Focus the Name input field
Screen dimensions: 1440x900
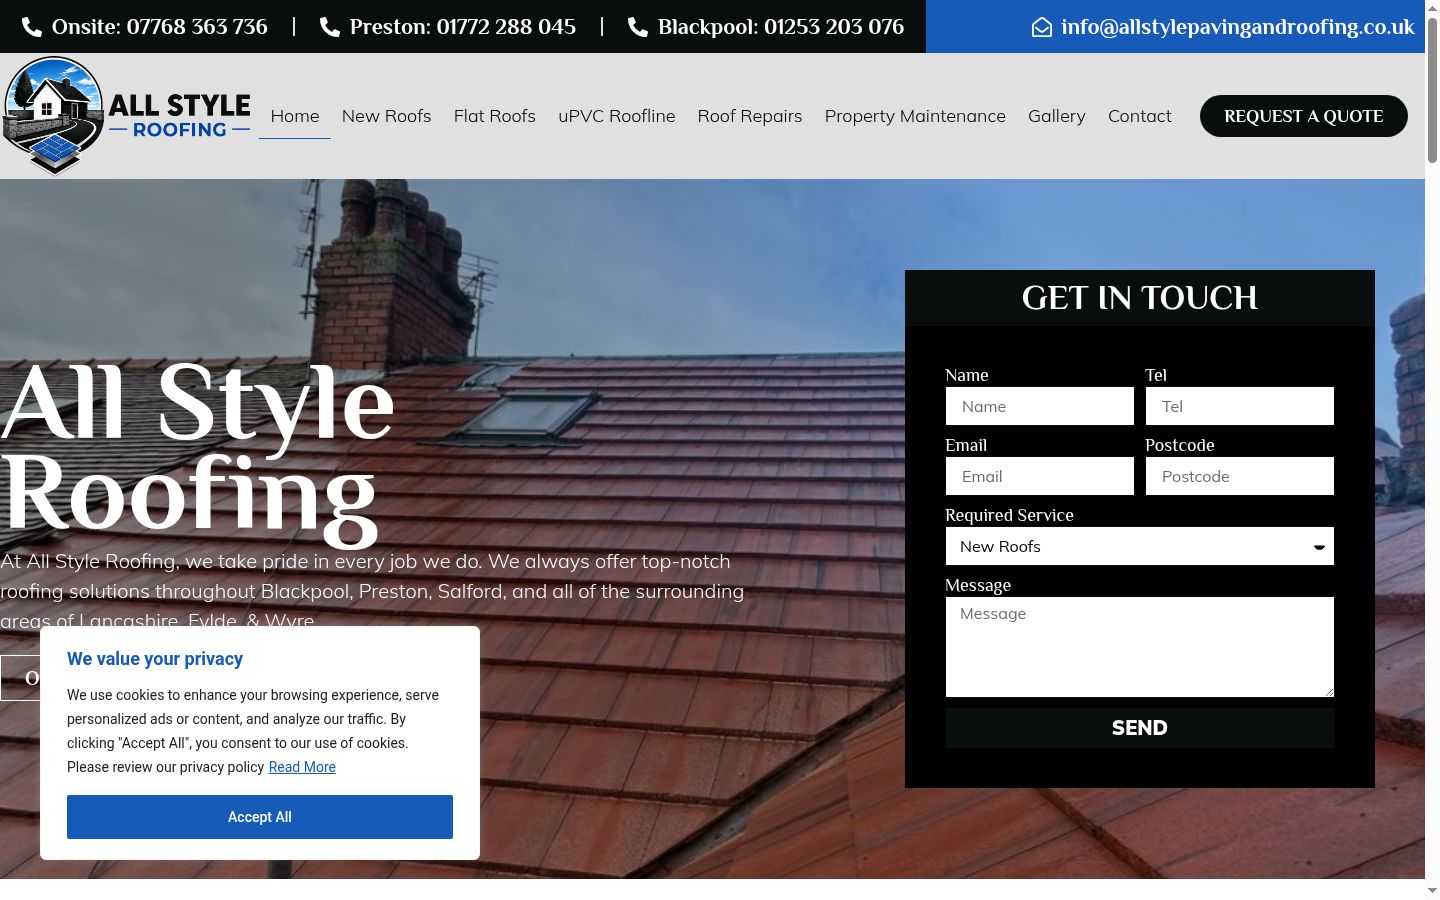tap(1040, 406)
